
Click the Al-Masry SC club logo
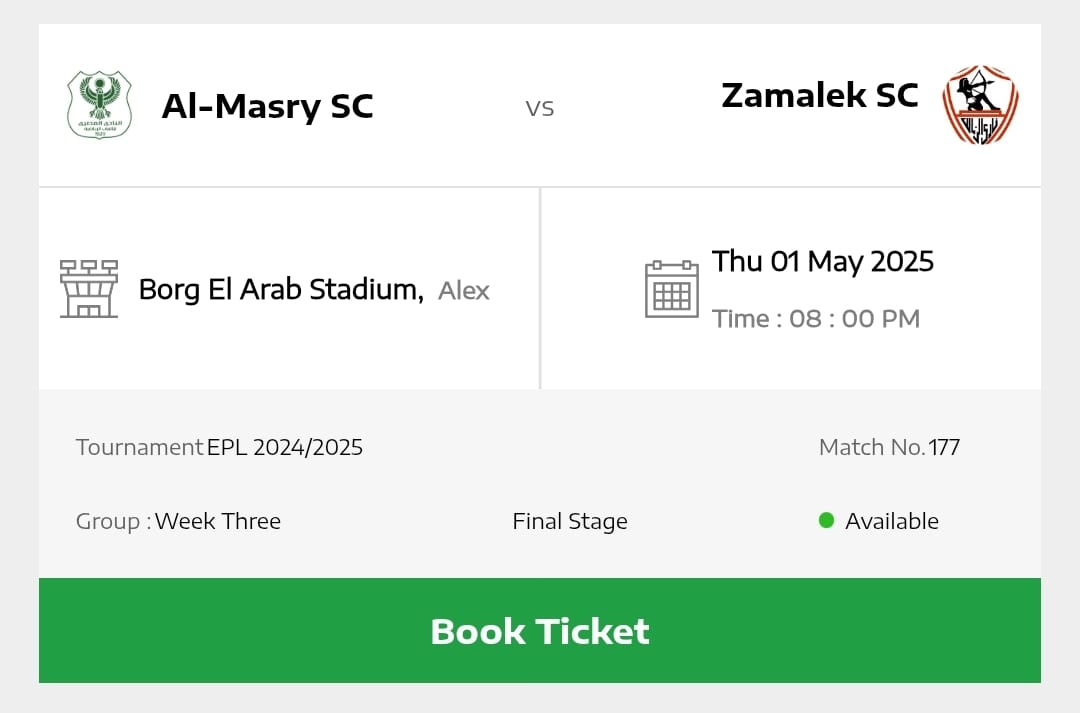coord(98,105)
